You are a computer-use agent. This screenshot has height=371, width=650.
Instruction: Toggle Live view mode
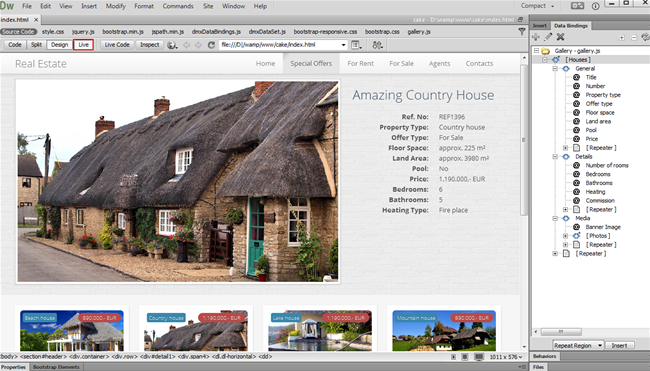(x=83, y=45)
